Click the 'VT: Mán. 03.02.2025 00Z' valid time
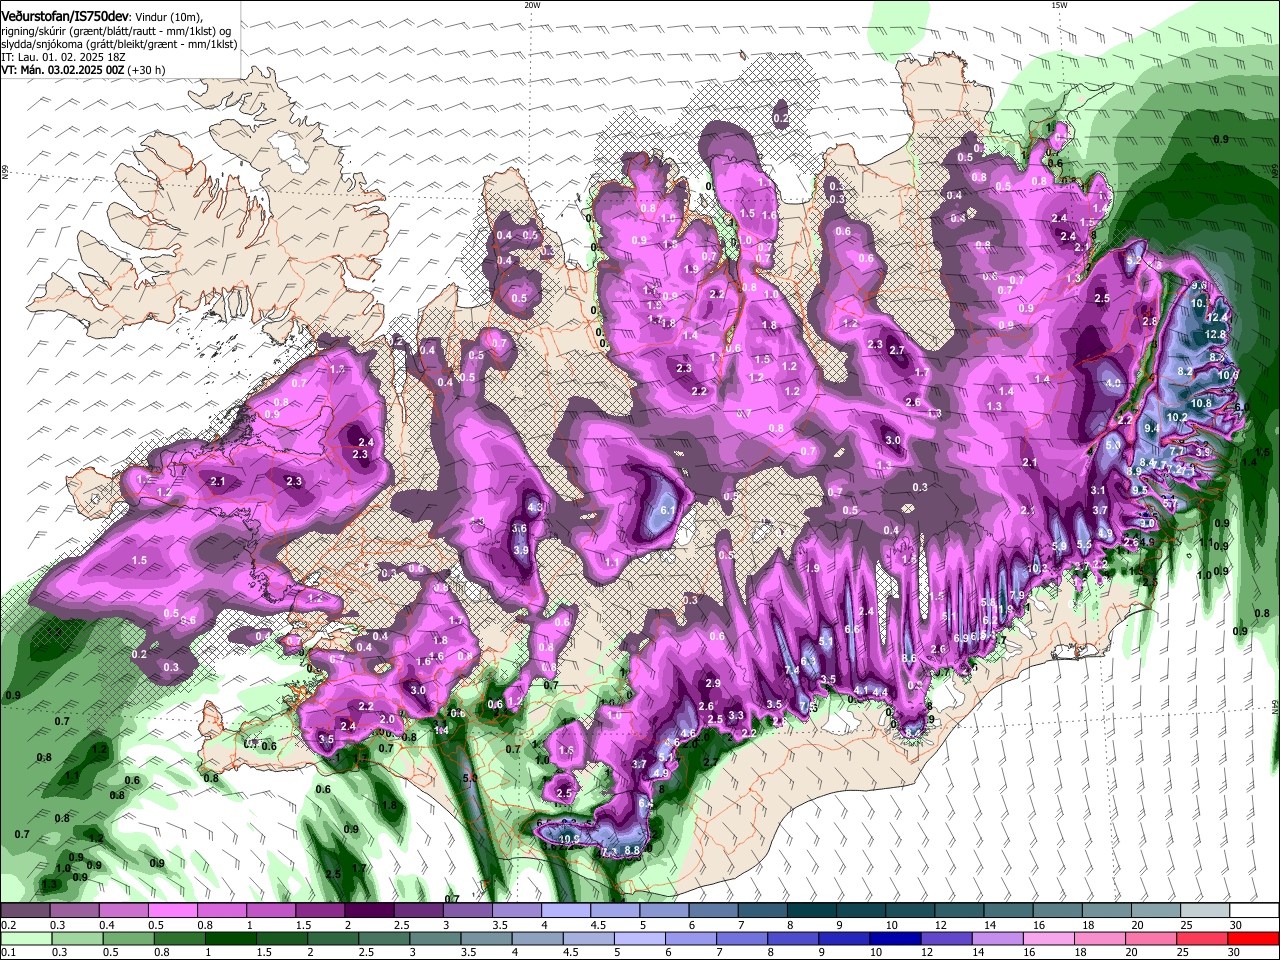1280x960 pixels. [62, 71]
